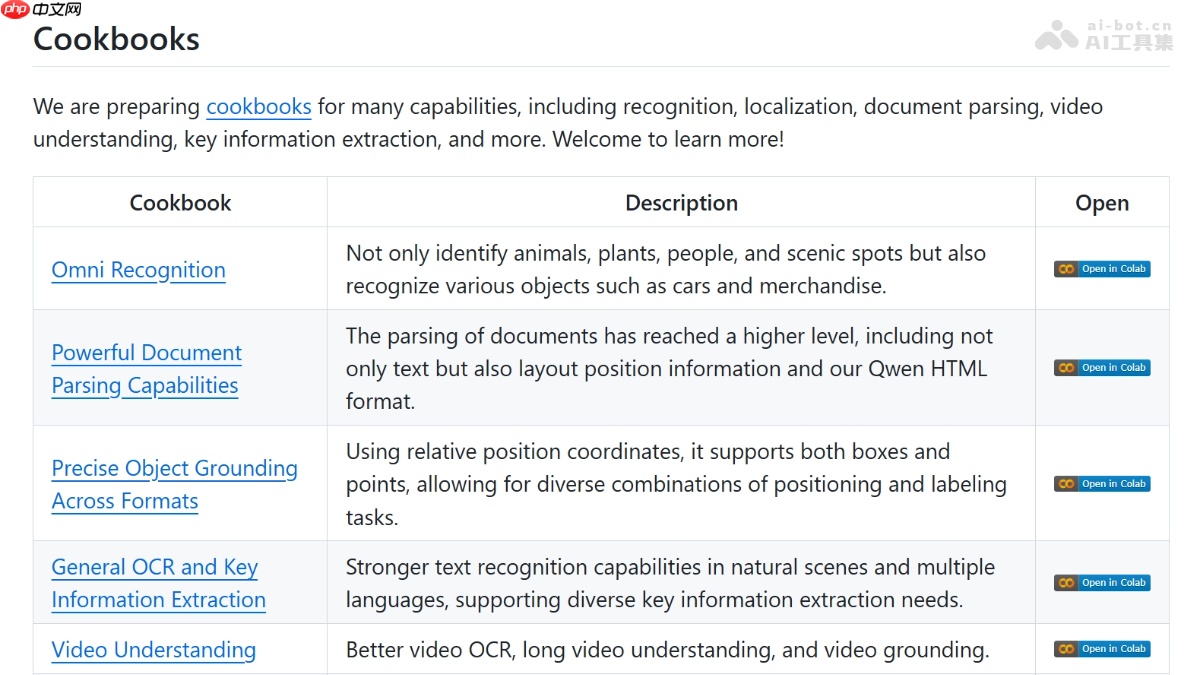Open the Colab badge for Omni Recognition
Viewport: 1200px width, 675px height.
(x=1102, y=269)
